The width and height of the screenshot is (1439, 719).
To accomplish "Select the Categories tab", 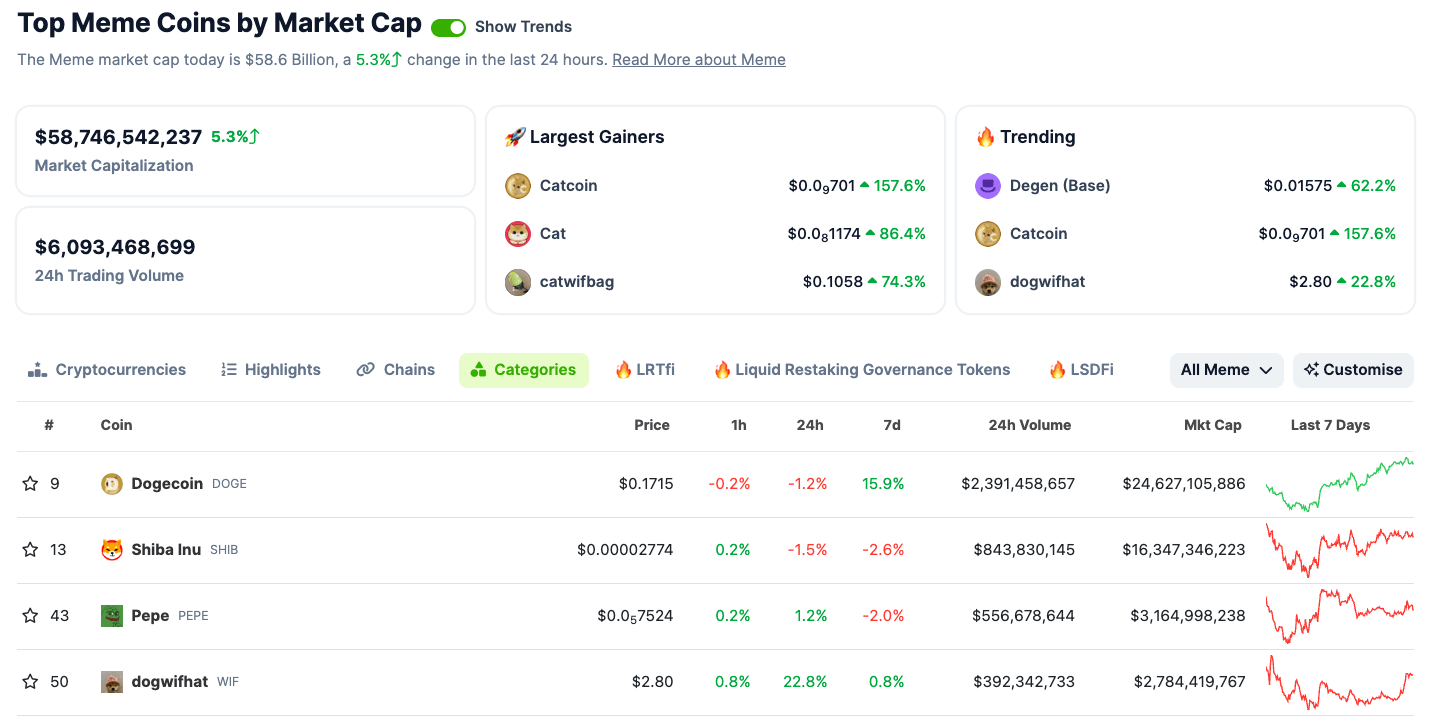I will click(524, 370).
